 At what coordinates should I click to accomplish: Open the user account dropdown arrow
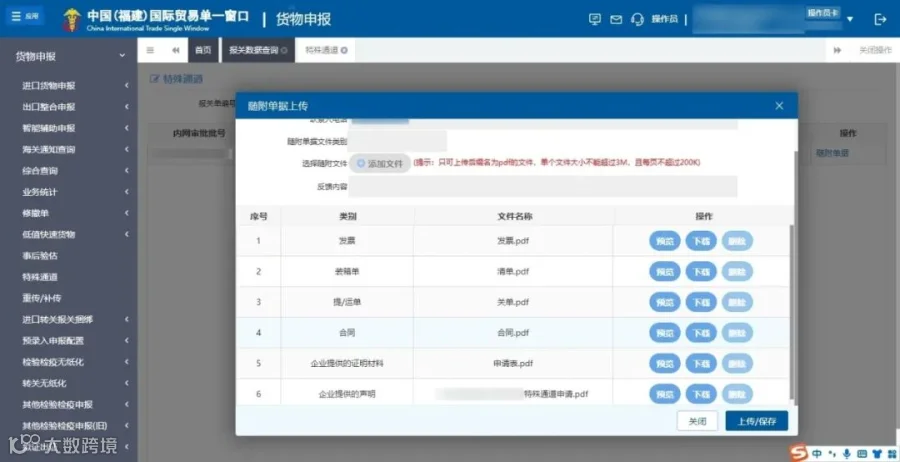coord(850,20)
